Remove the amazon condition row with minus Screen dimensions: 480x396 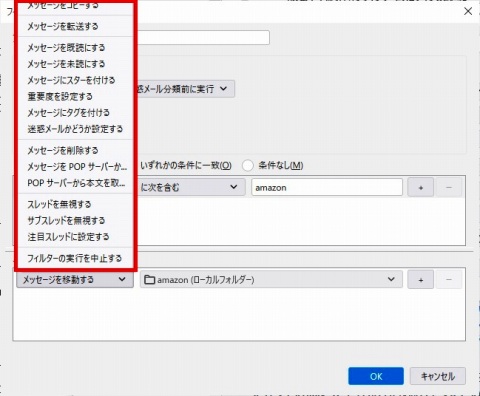click(449, 187)
